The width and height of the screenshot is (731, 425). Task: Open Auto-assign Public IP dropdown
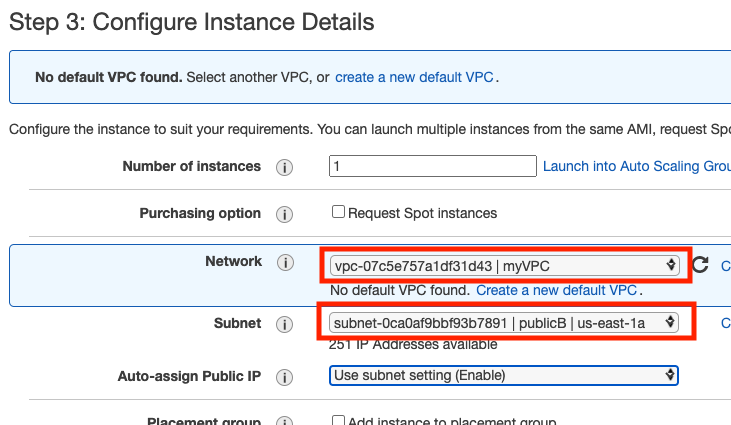(x=503, y=375)
